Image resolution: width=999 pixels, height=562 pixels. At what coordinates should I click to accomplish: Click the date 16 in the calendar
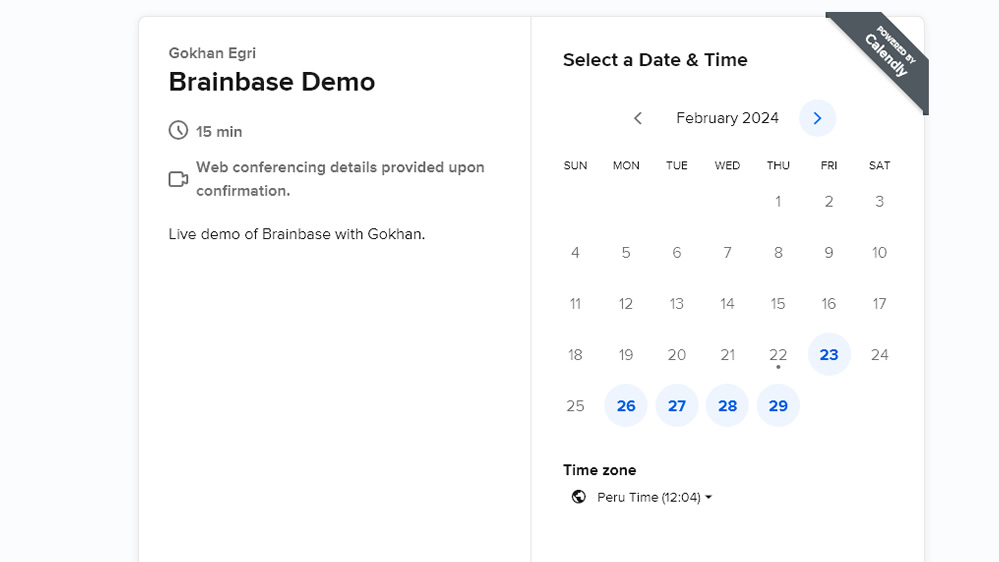(829, 303)
